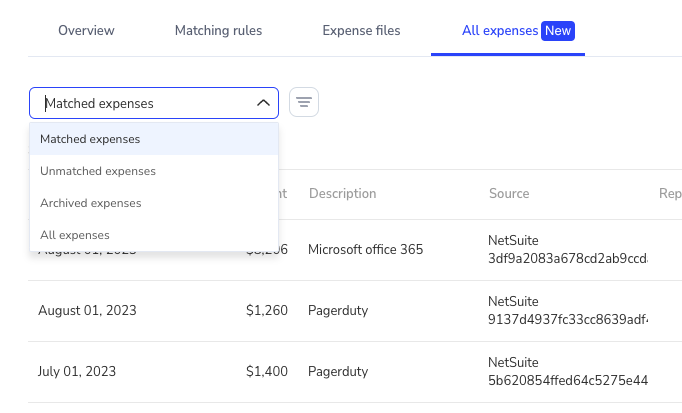682x413 pixels.
Task: Open the Matching rules tab
Action: tap(218, 30)
